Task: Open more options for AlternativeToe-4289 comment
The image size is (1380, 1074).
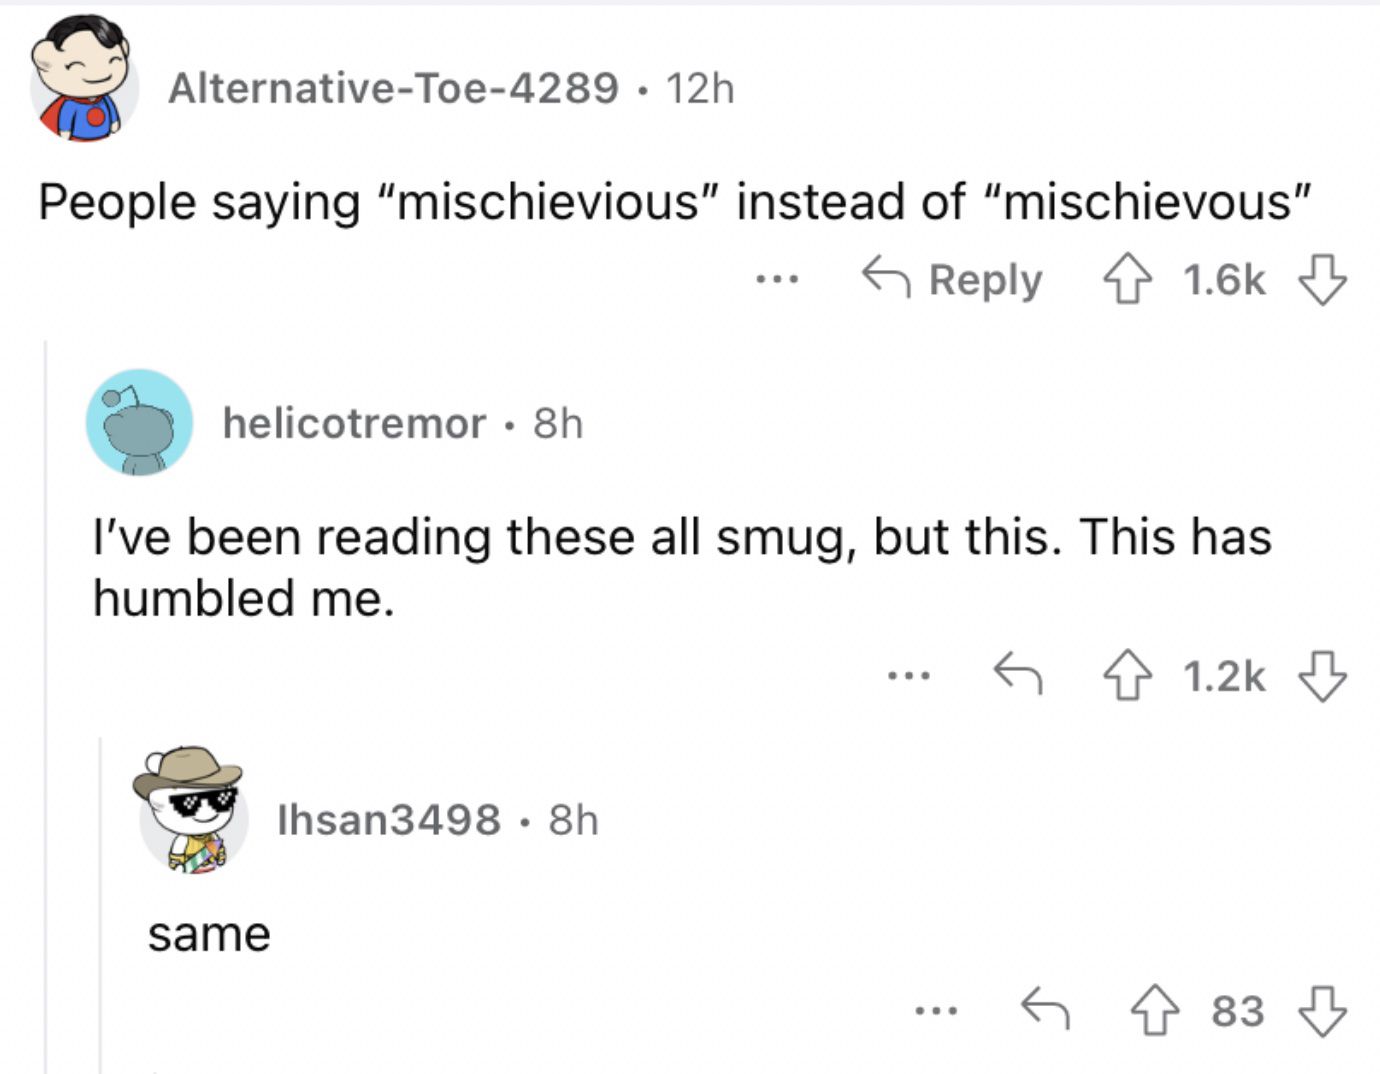Action: 777,280
